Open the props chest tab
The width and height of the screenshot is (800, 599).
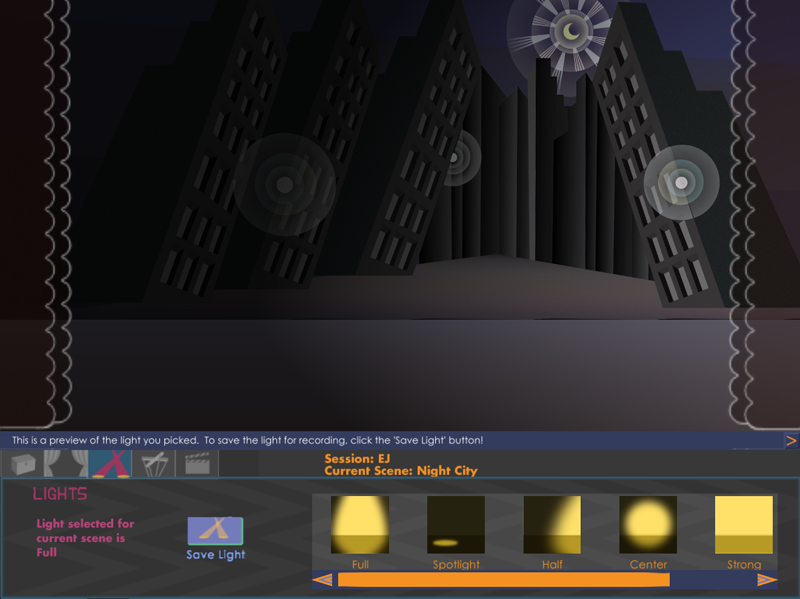(23, 463)
